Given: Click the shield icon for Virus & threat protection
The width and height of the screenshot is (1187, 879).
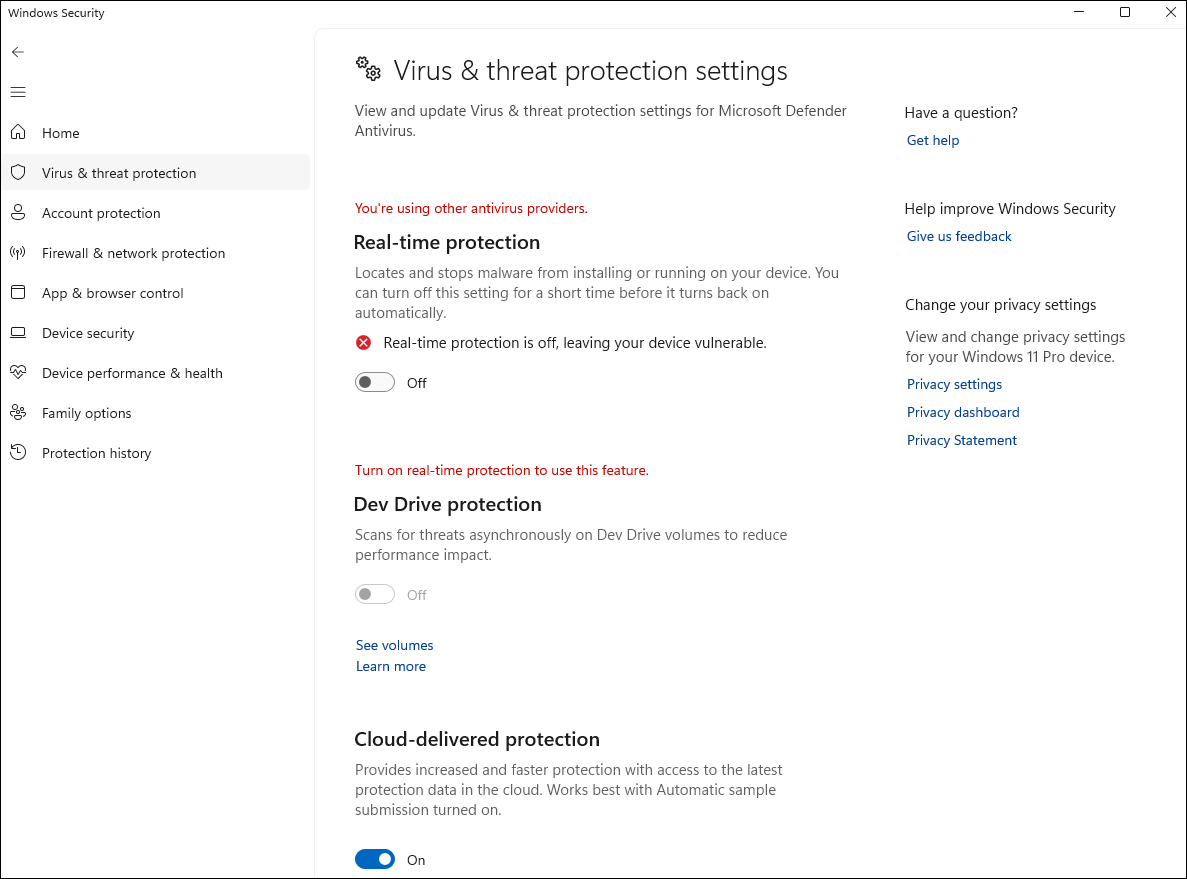Looking at the screenshot, I should (x=17, y=172).
